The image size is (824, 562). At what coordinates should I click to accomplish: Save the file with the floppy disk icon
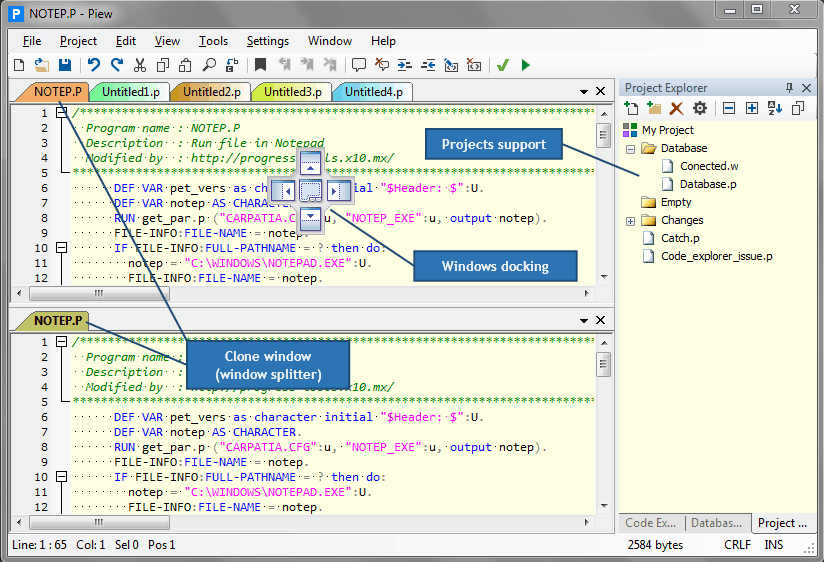coord(65,65)
